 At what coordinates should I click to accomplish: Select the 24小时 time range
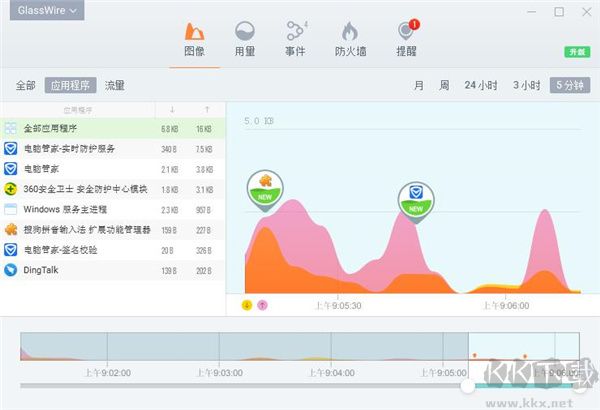481,86
